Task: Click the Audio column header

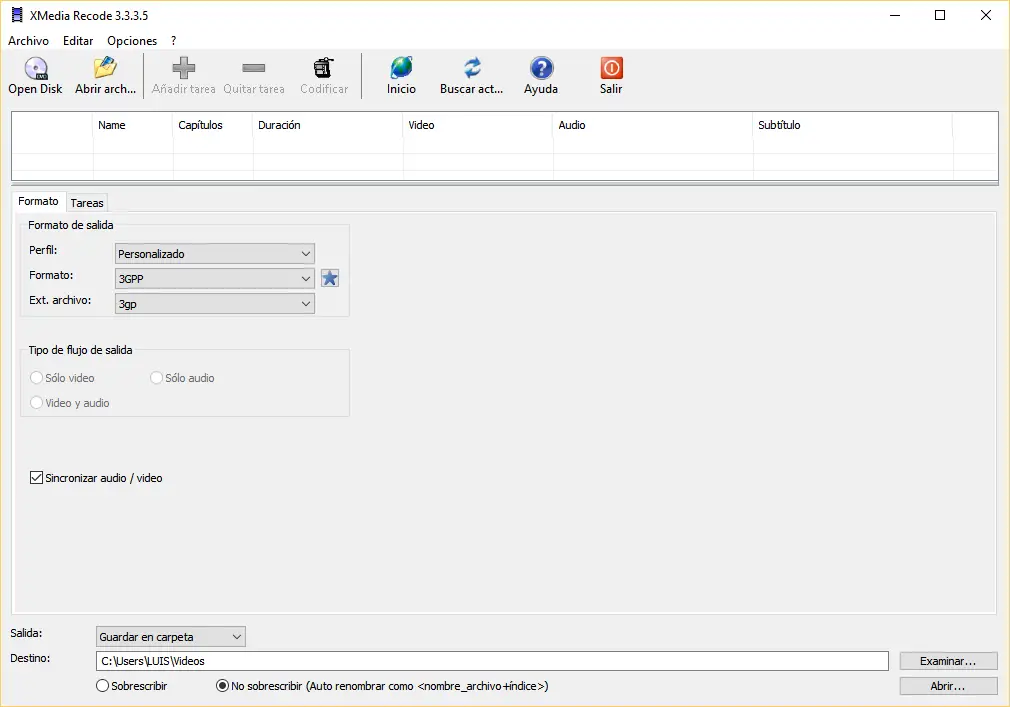Action: [653, 125]
